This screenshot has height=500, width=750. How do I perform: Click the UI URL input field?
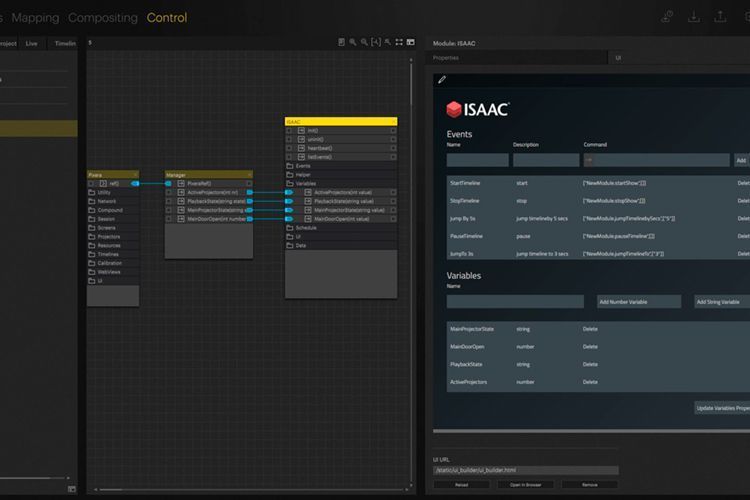point(526,470)
